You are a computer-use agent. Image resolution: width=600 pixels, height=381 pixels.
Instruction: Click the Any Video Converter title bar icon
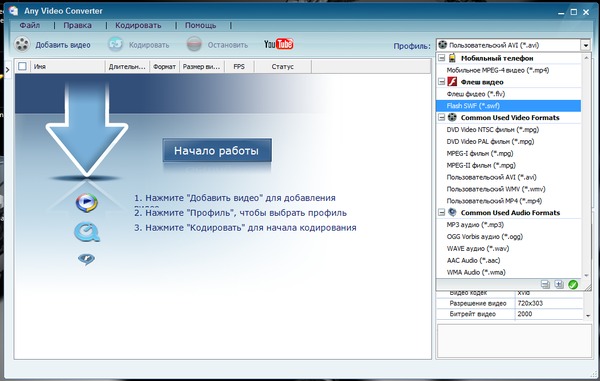pyautogui.click(x=14, y=11)
